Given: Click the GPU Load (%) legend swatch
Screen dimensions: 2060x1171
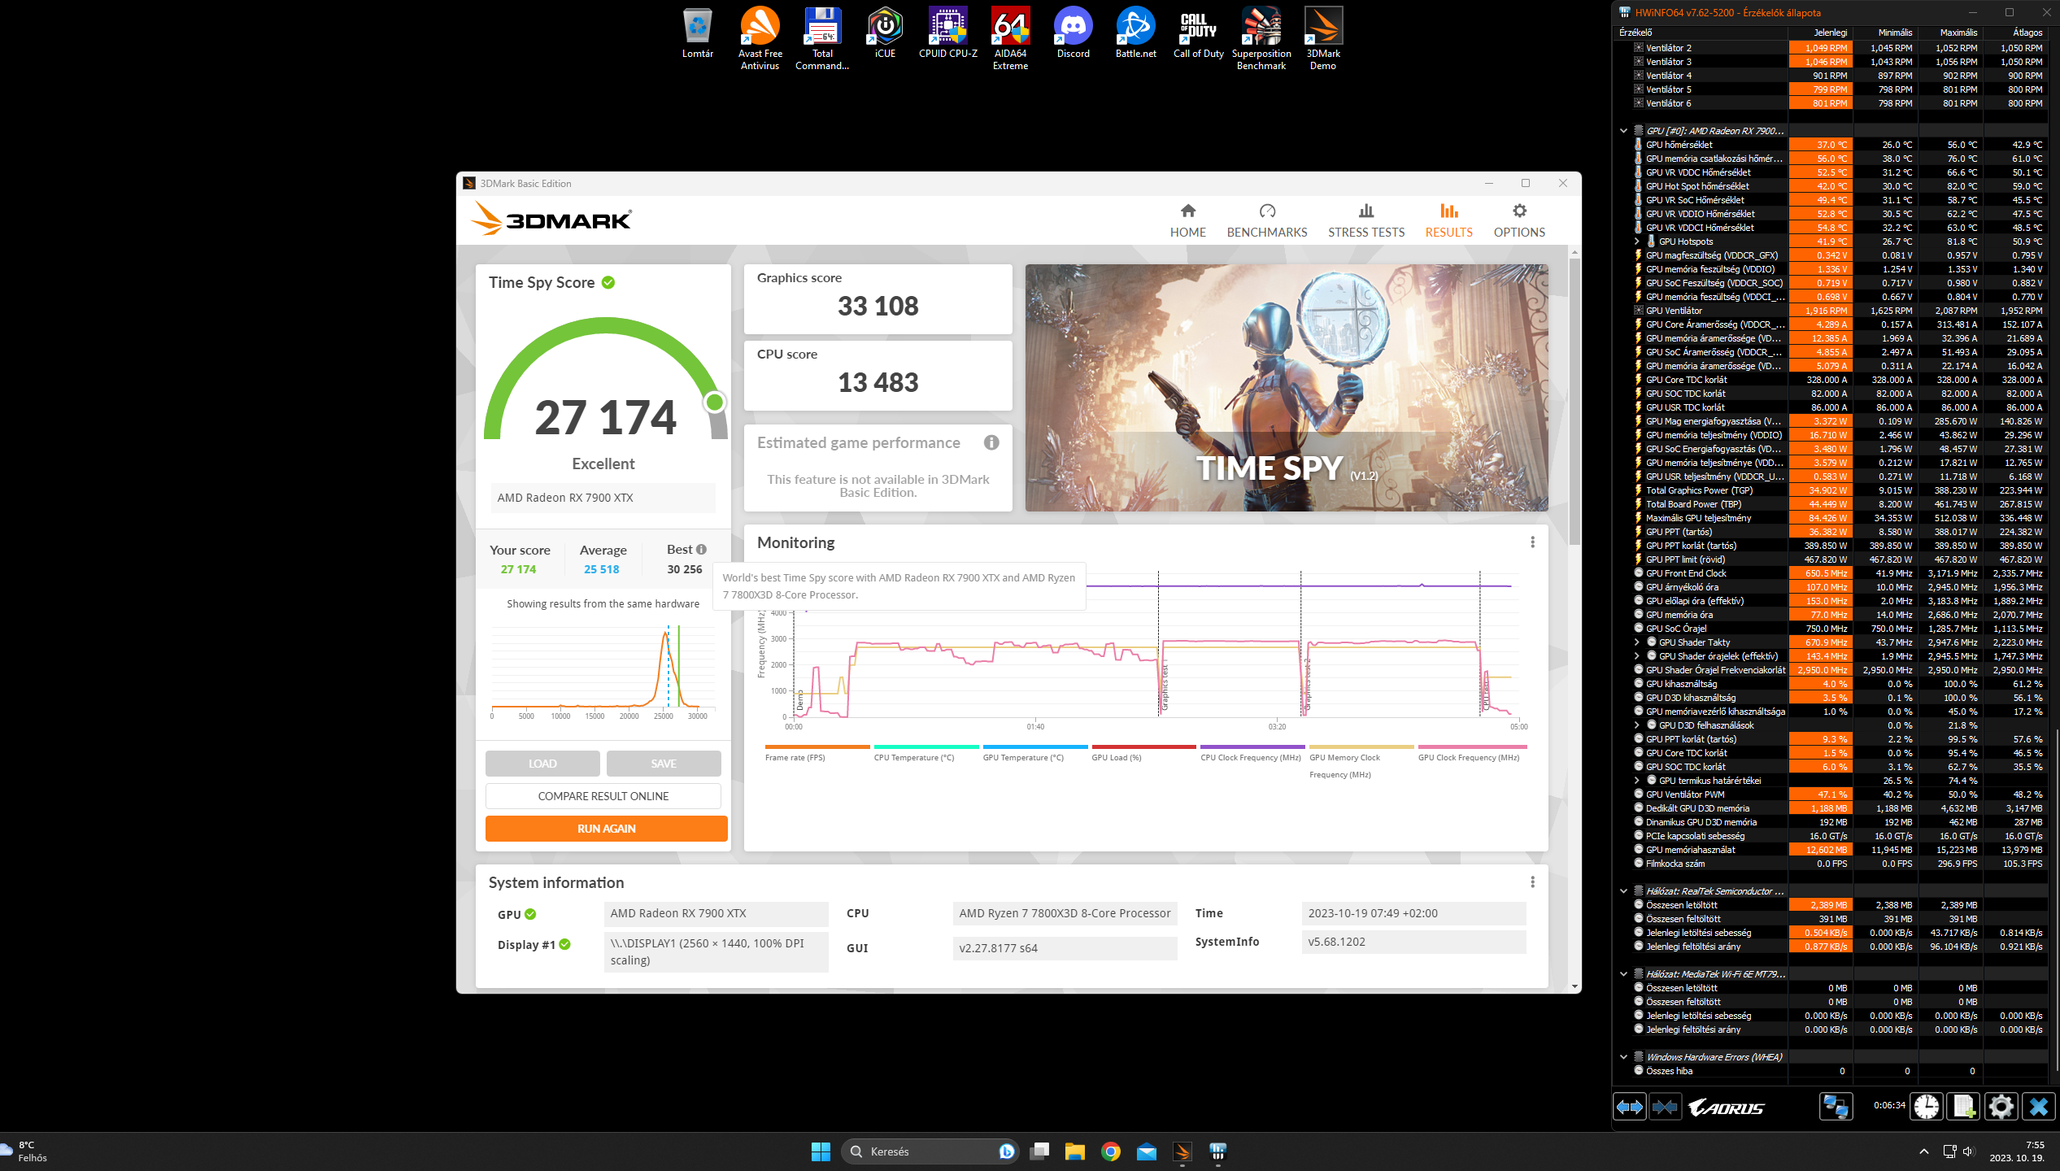Looking at the screenshot, I should (1144, 747).
